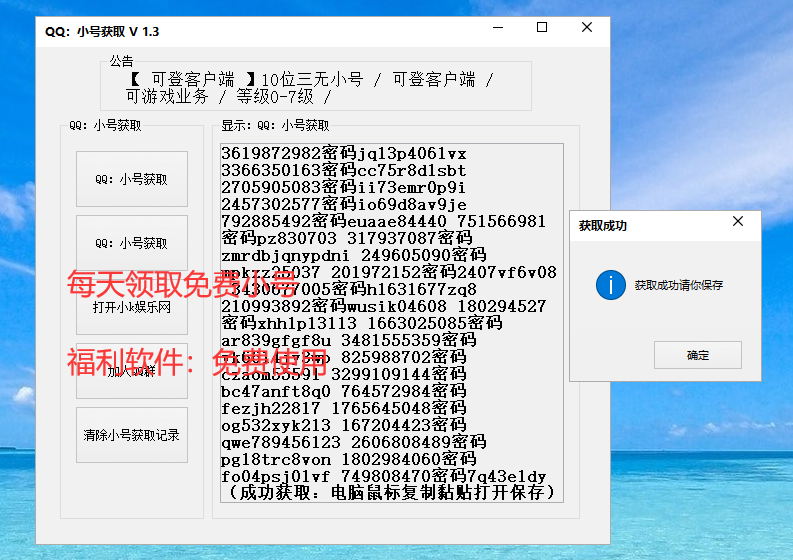This screenshot has width=793, height=560.
Task: Minimize the QQ: 小号获取 V 1.3 window
Action: pyautogui.click(x=498, y=27)
